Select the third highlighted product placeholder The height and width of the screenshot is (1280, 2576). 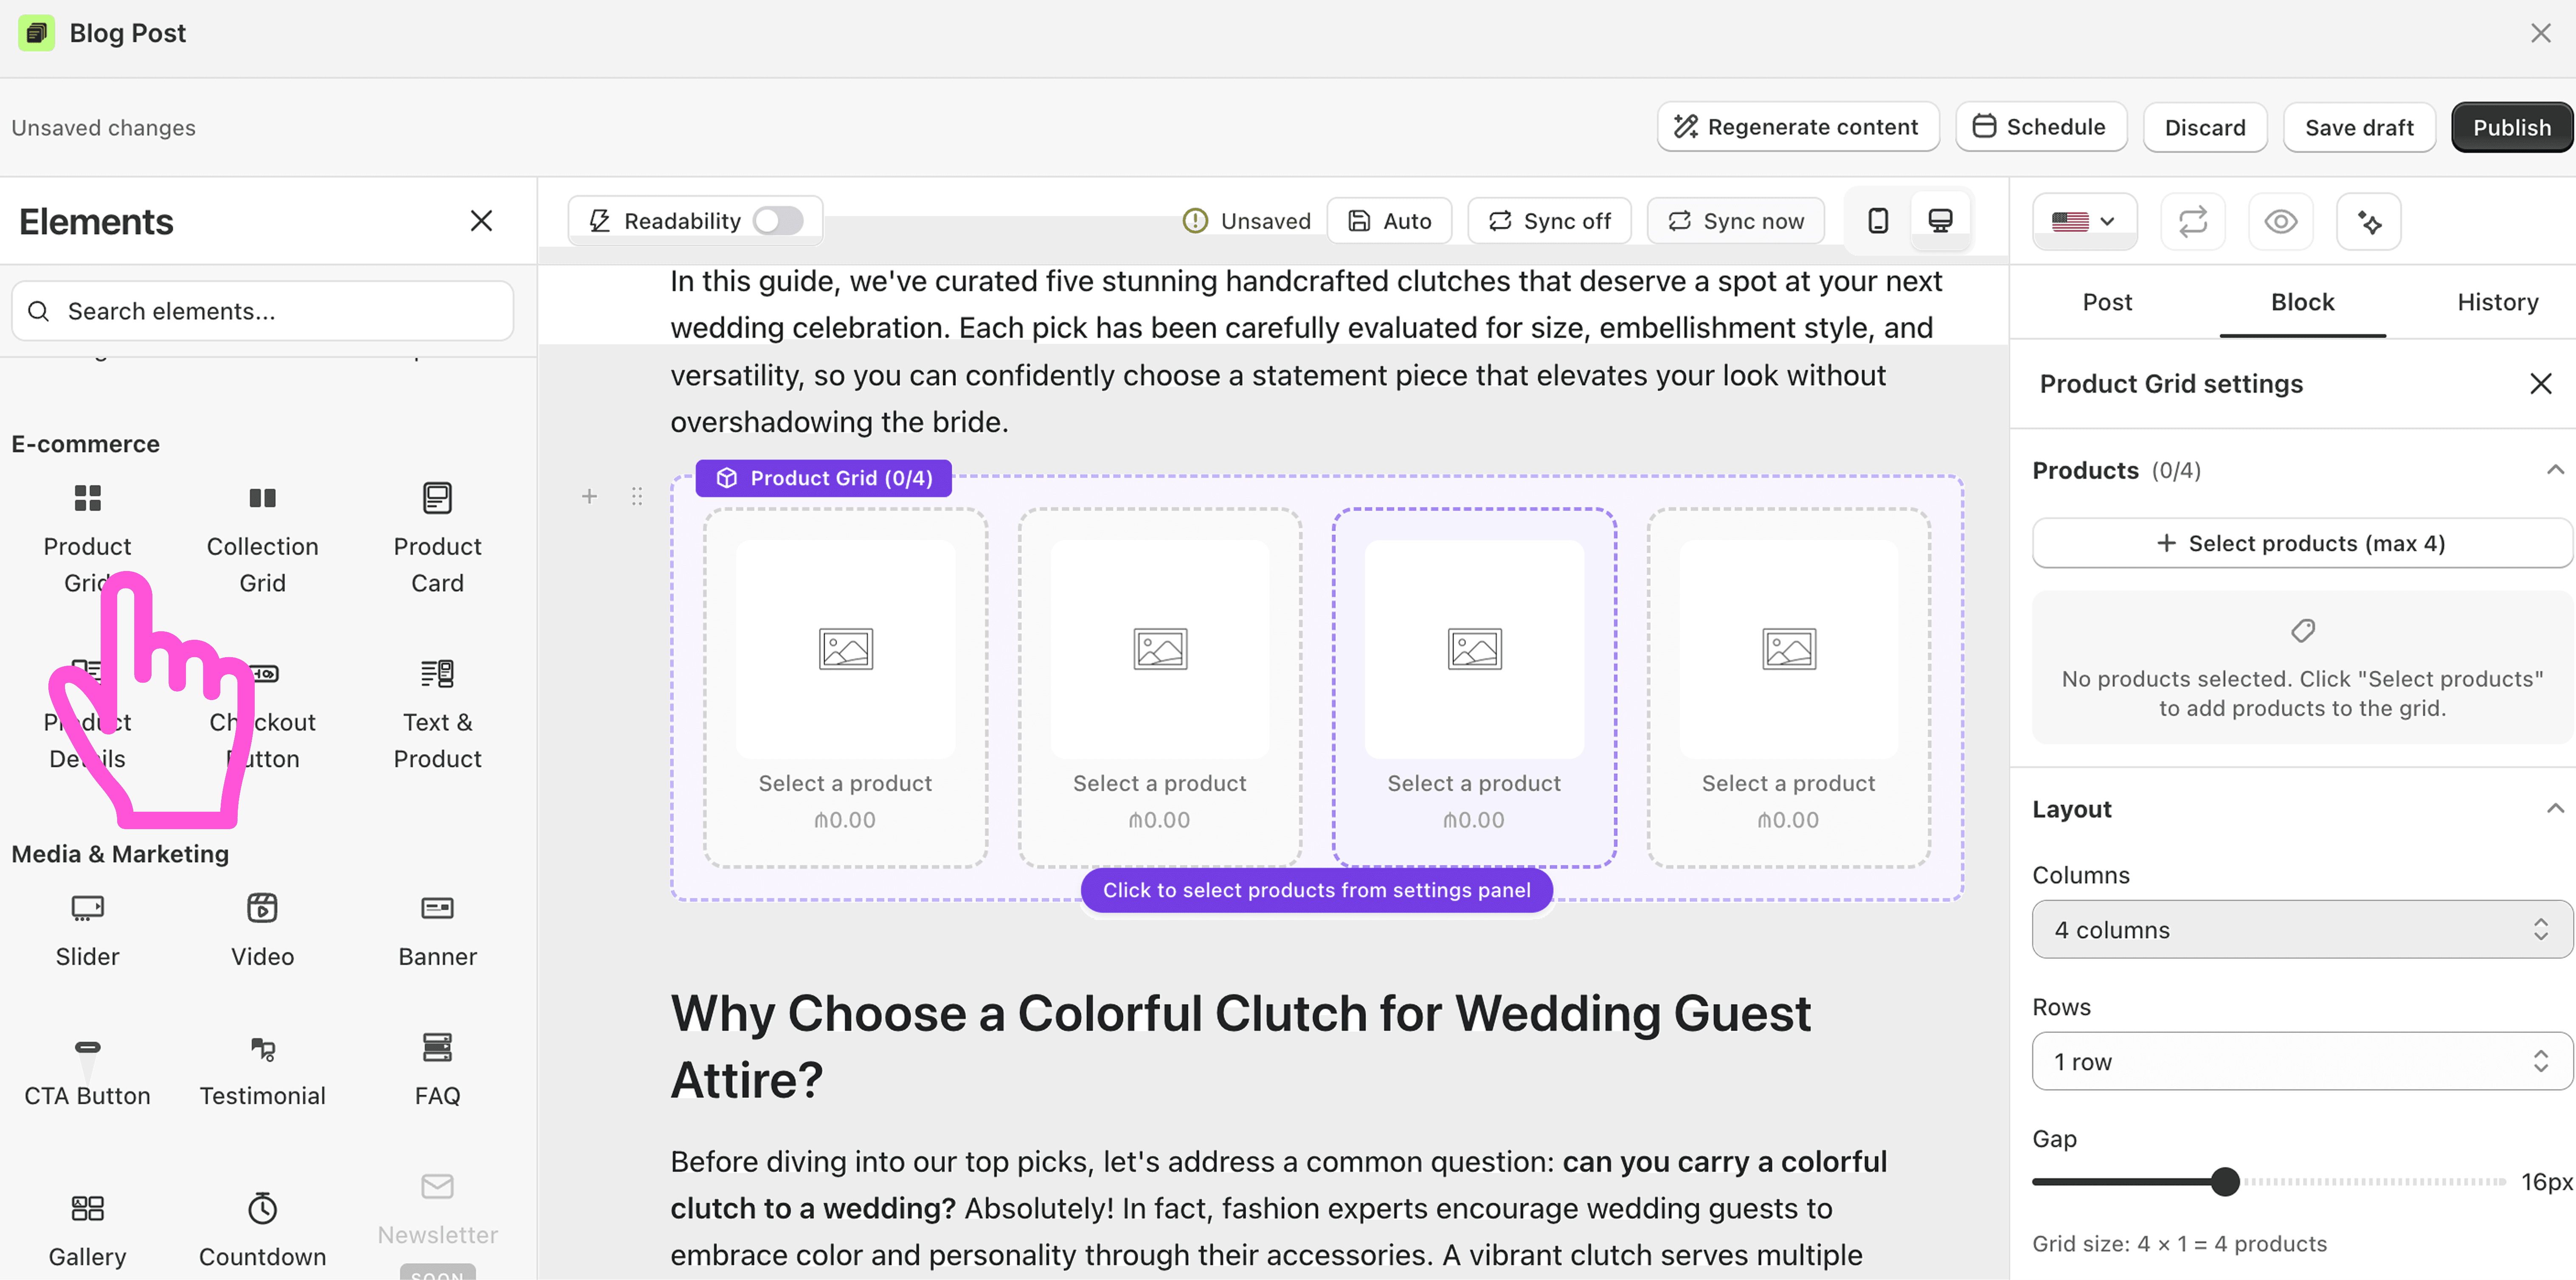point(1474,688)
